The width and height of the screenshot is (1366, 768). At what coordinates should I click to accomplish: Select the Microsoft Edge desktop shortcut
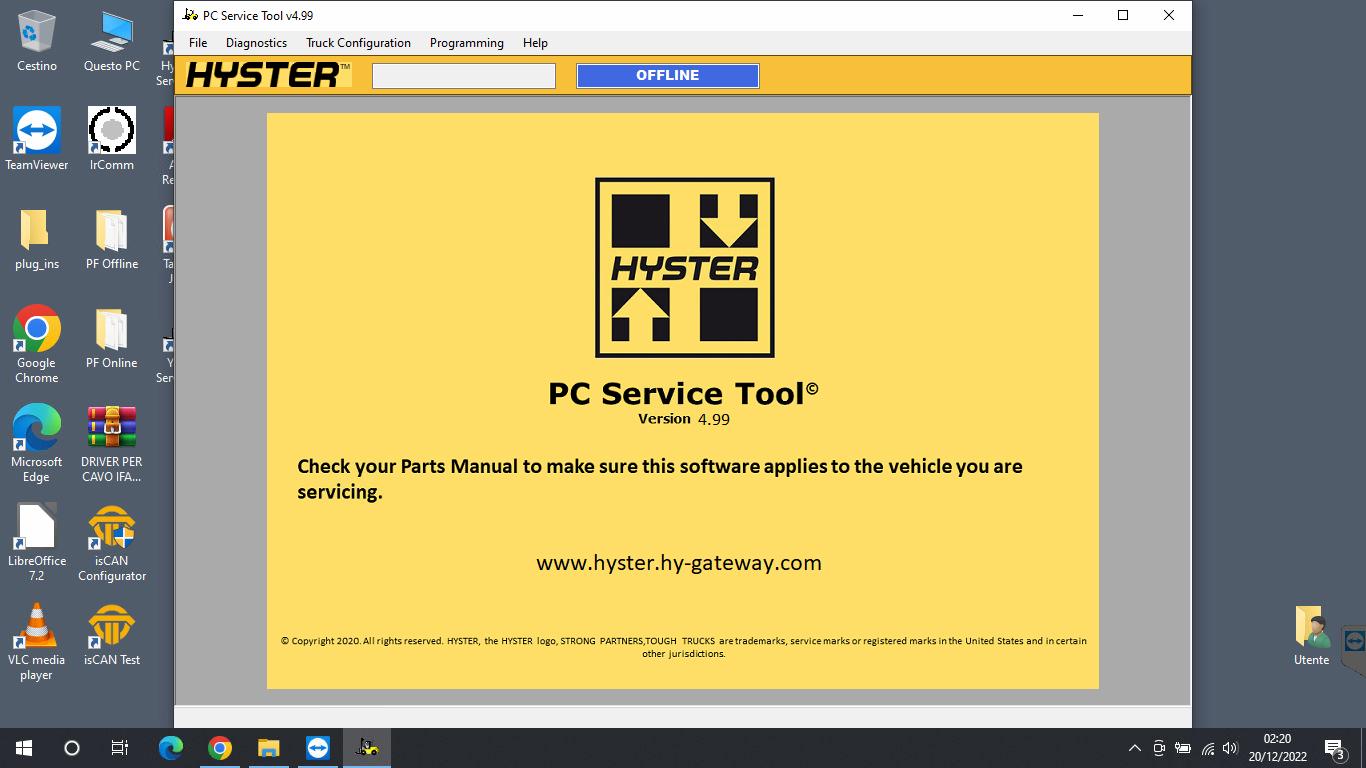(x=37, y=444)
